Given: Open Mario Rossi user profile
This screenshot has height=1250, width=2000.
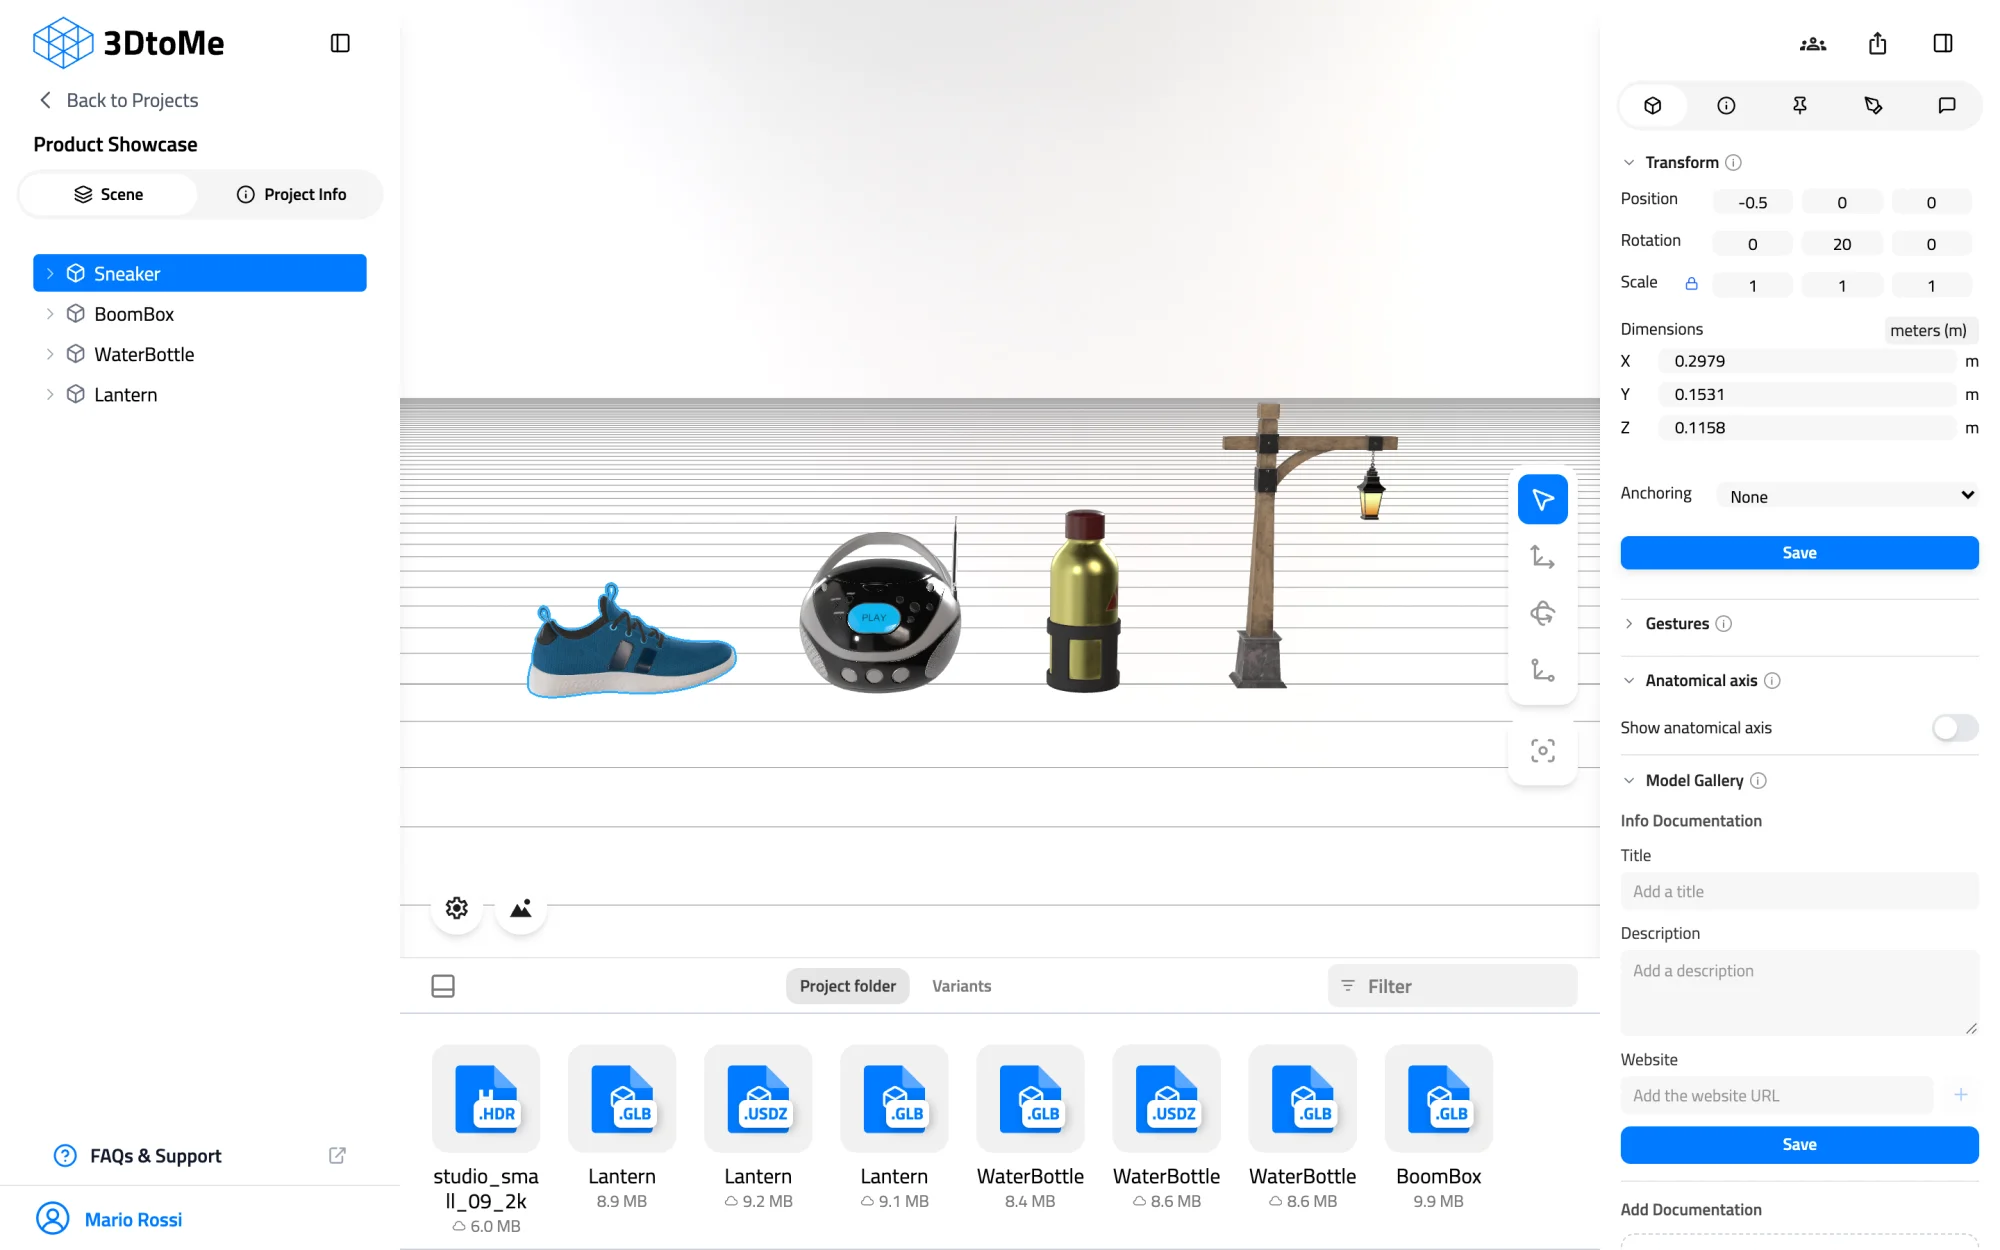Looking at the screenshot, I should 110,1219.
